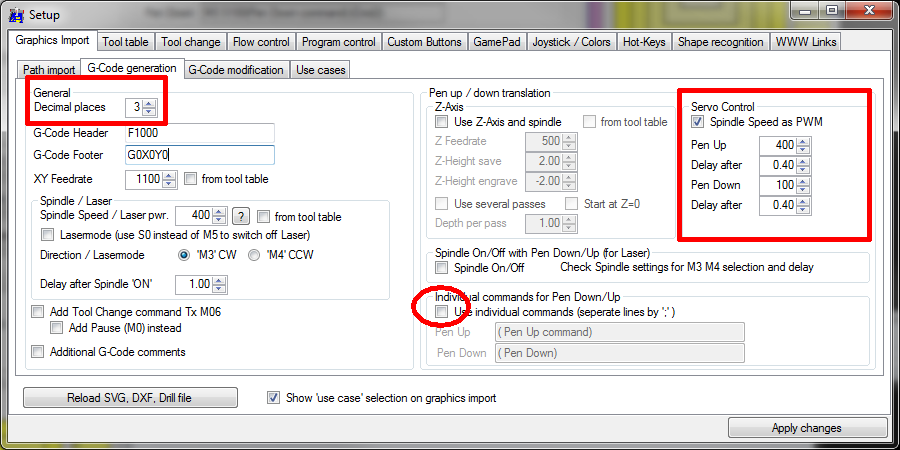Click Reload SVG, DXF, Drill file button
Screen dimensions: 900x450
pyautogui.click(x=130, y=398)
